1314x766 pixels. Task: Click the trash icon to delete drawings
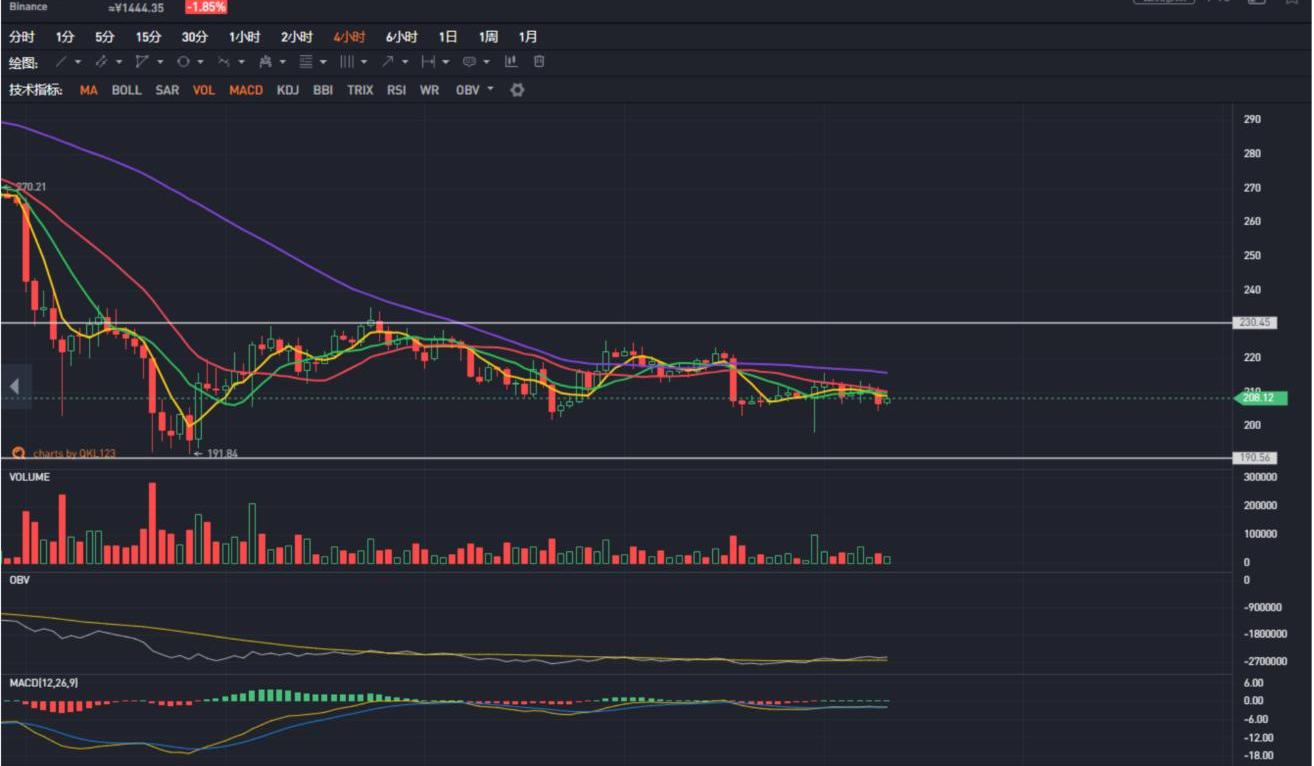point(539,62)
